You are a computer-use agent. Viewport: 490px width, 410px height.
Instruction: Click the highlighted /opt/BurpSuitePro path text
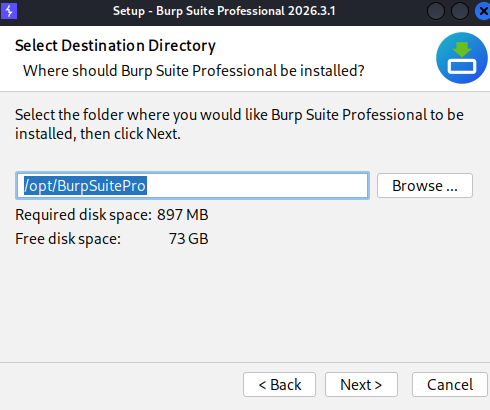point(85,186)
